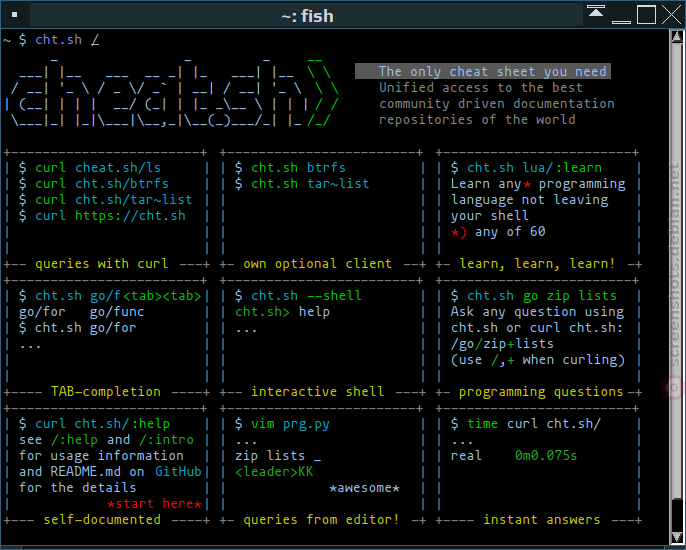Click the '/:intro' reference
The height and width of the screenshot is (550, 686).
tap(166, 440)
